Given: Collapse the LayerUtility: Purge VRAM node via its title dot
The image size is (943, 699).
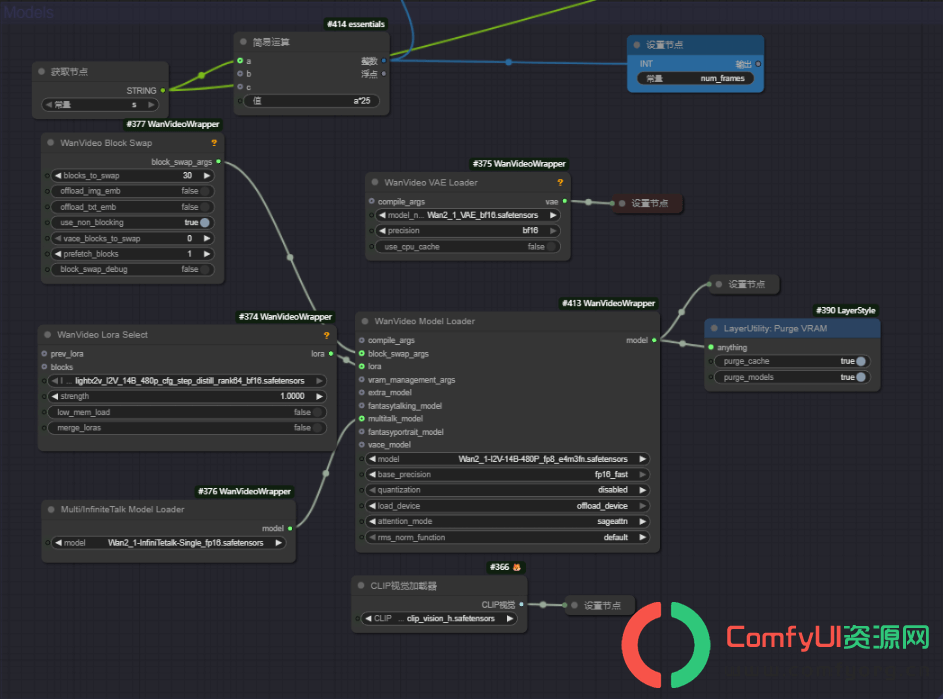Looking at the screenshot, I should pos(714,328).
